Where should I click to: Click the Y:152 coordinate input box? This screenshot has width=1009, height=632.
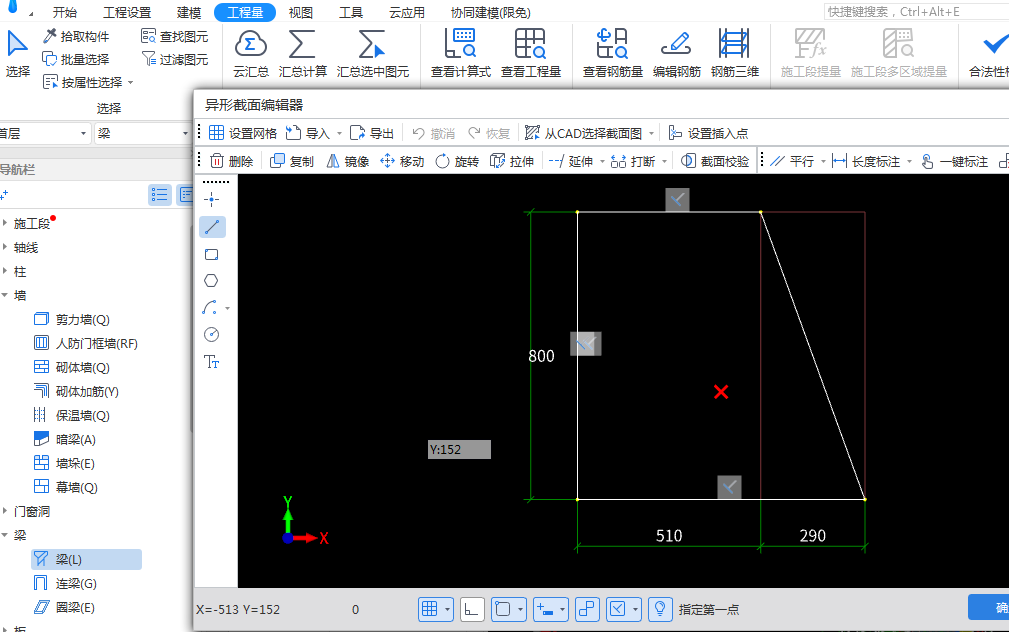[459, 449]
